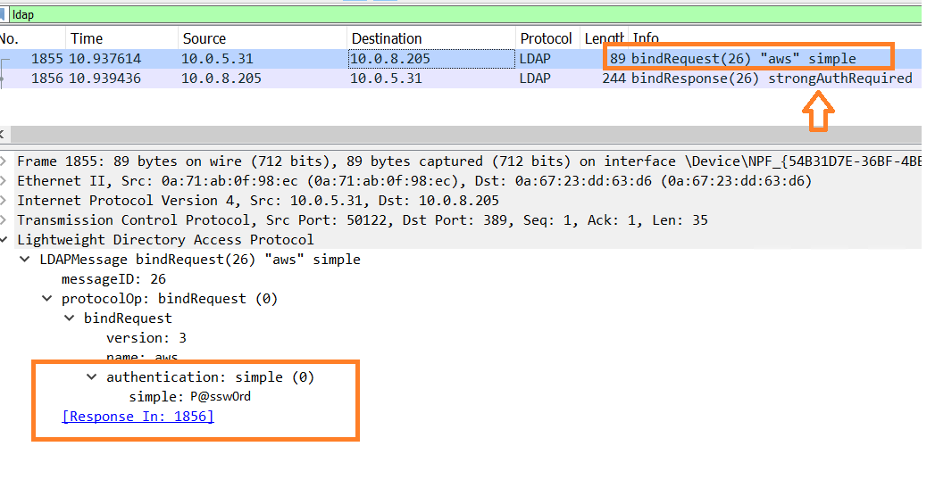Screen dimensions: 934x496
Task: Select the Frame 1855 summary line
Action: click(x=469, y=161)
